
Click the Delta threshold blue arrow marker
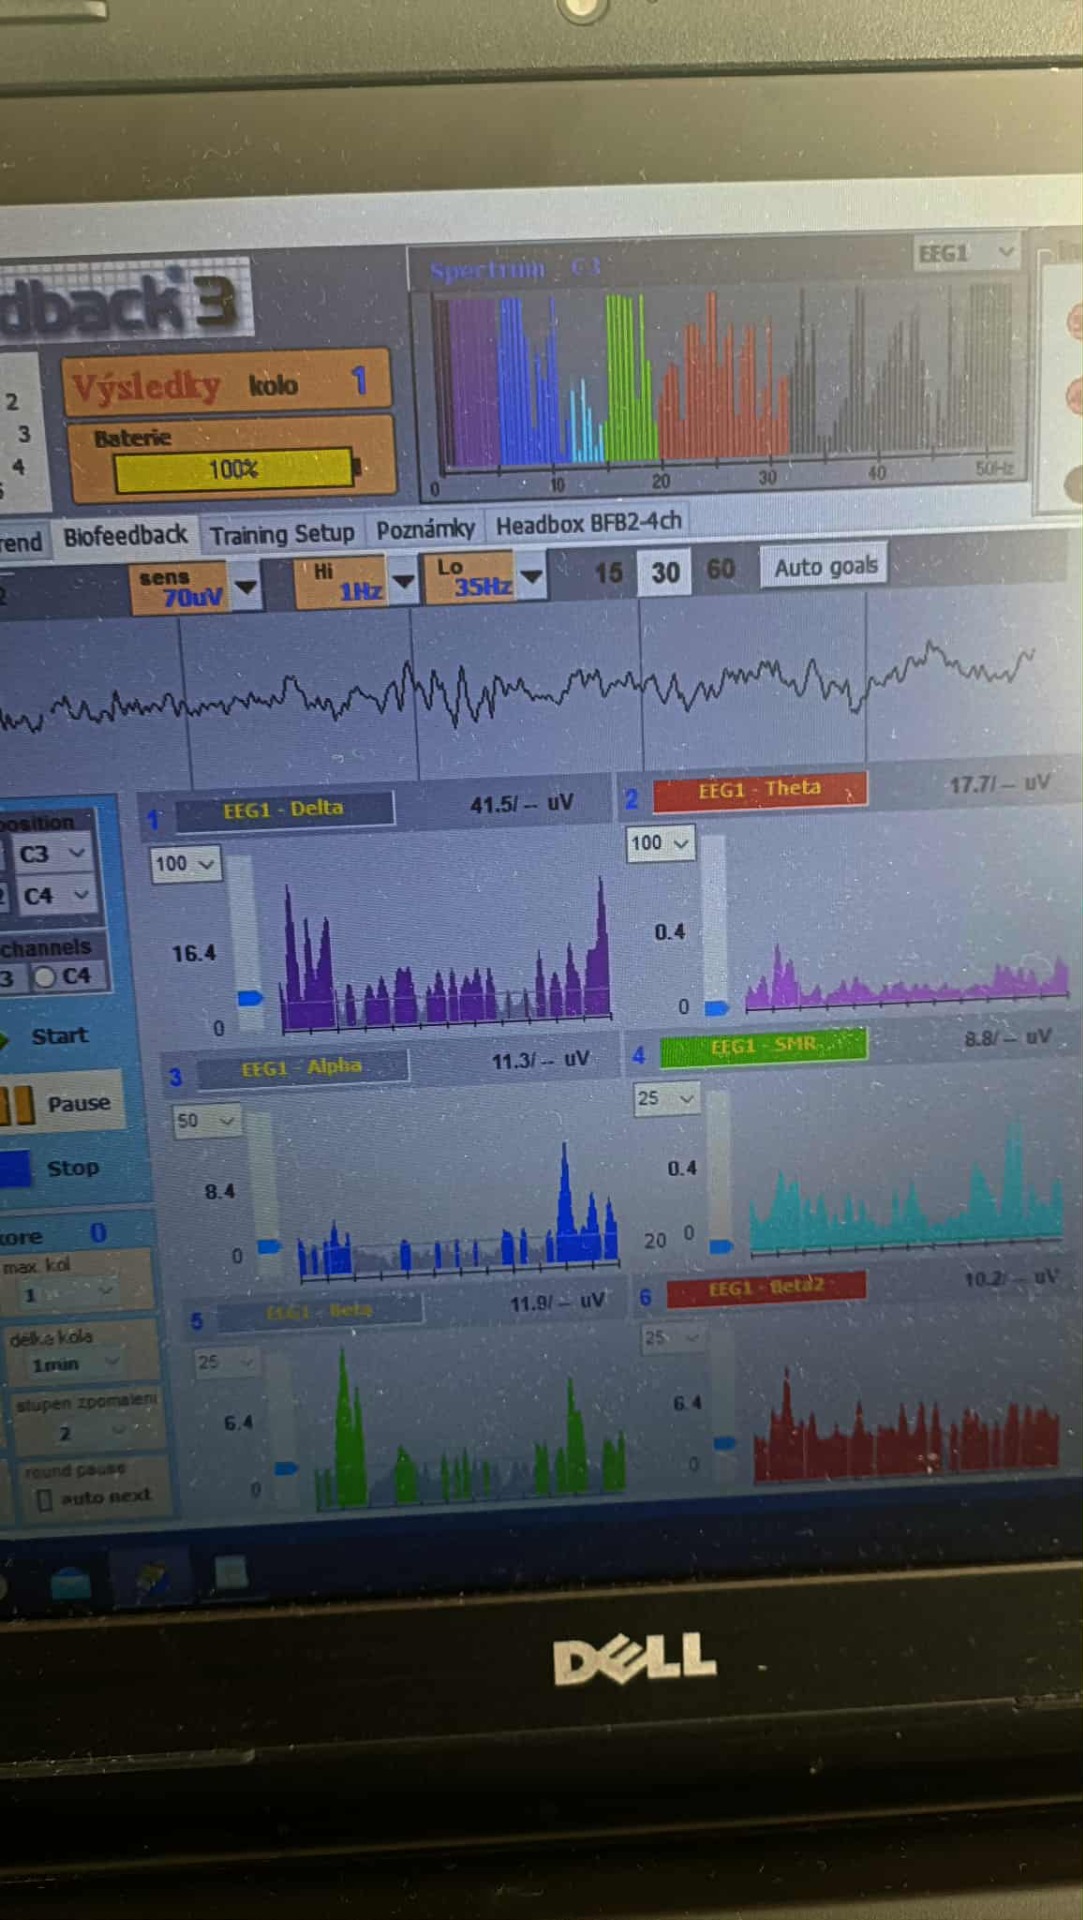tap(249, 997)
